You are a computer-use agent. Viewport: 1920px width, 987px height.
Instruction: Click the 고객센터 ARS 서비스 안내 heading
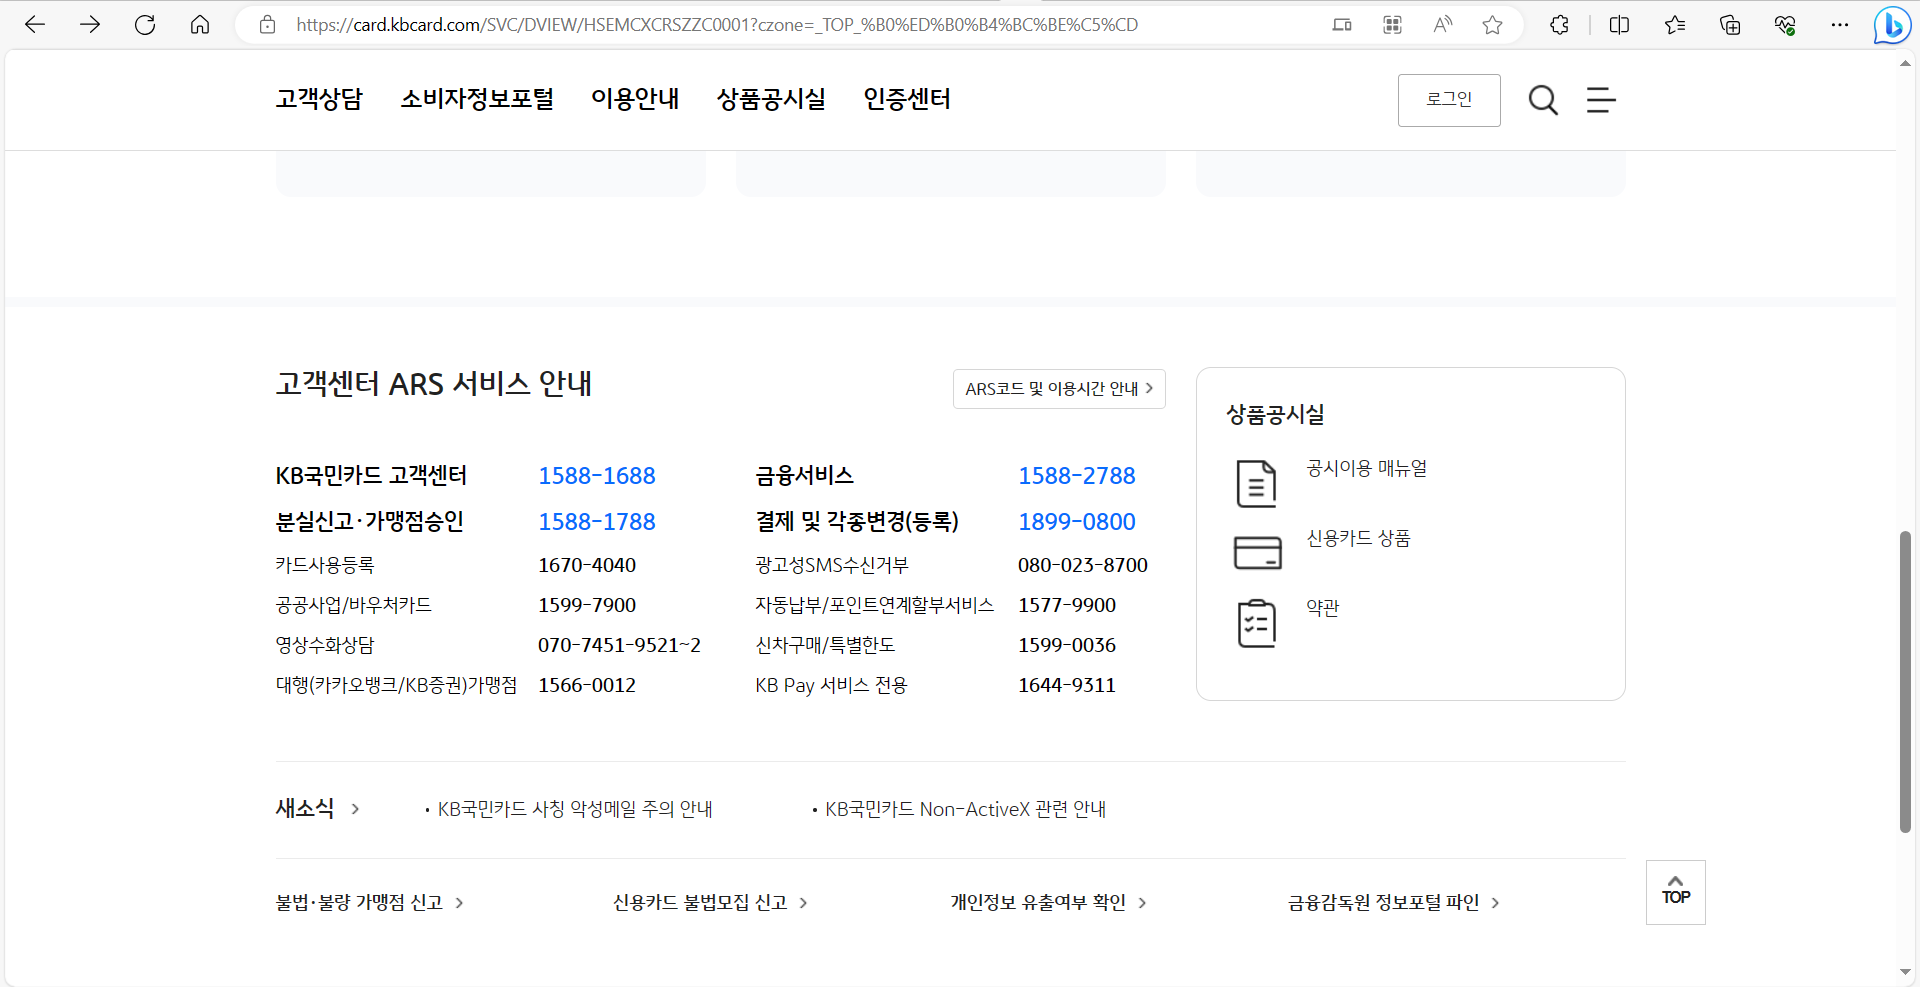coord(434,384)
